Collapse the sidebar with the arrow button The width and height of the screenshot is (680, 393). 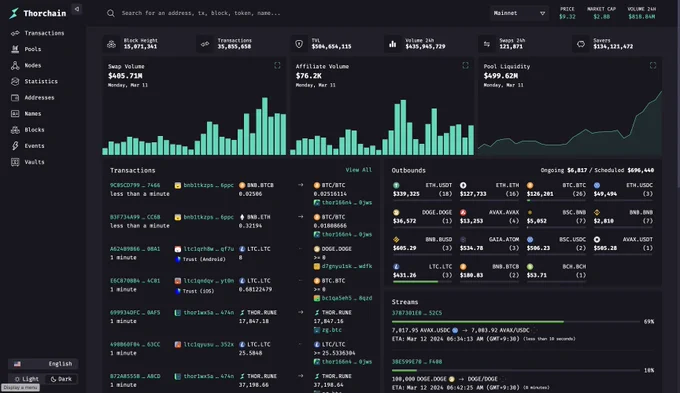click(77, 9)
